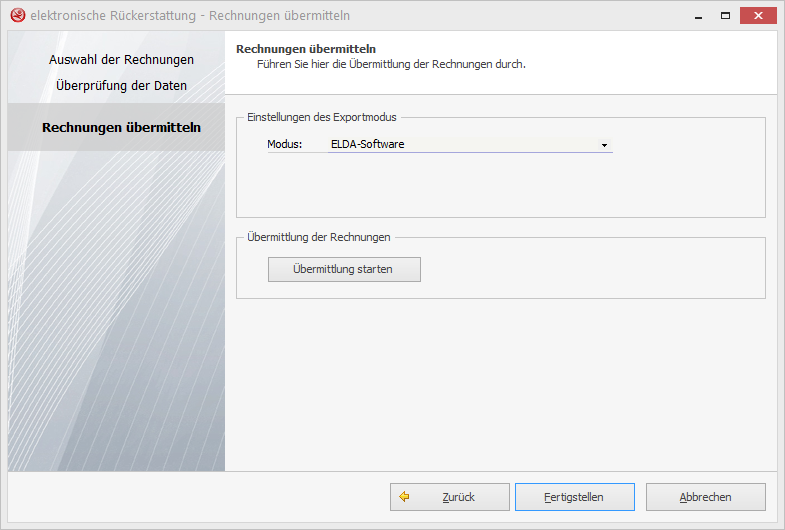
Task: Click the yellow arrow icon on Zurück
Action: [405, 497]
